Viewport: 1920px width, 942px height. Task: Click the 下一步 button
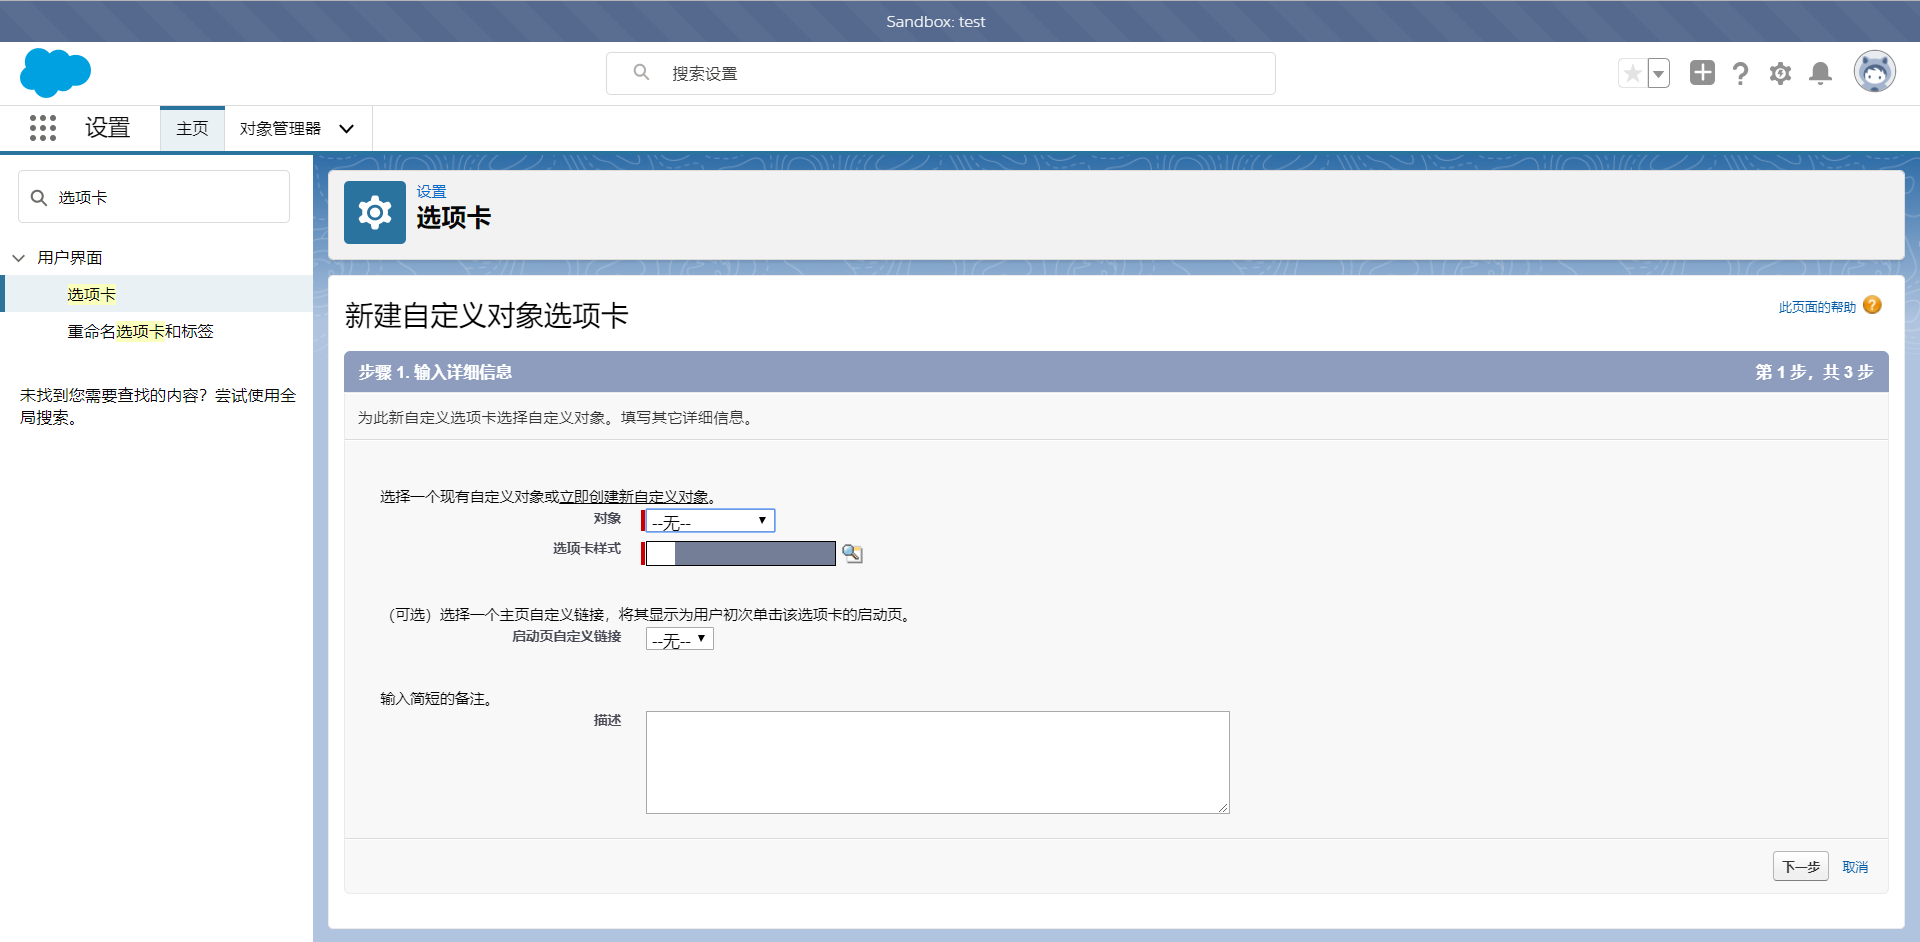point(1800,866)
